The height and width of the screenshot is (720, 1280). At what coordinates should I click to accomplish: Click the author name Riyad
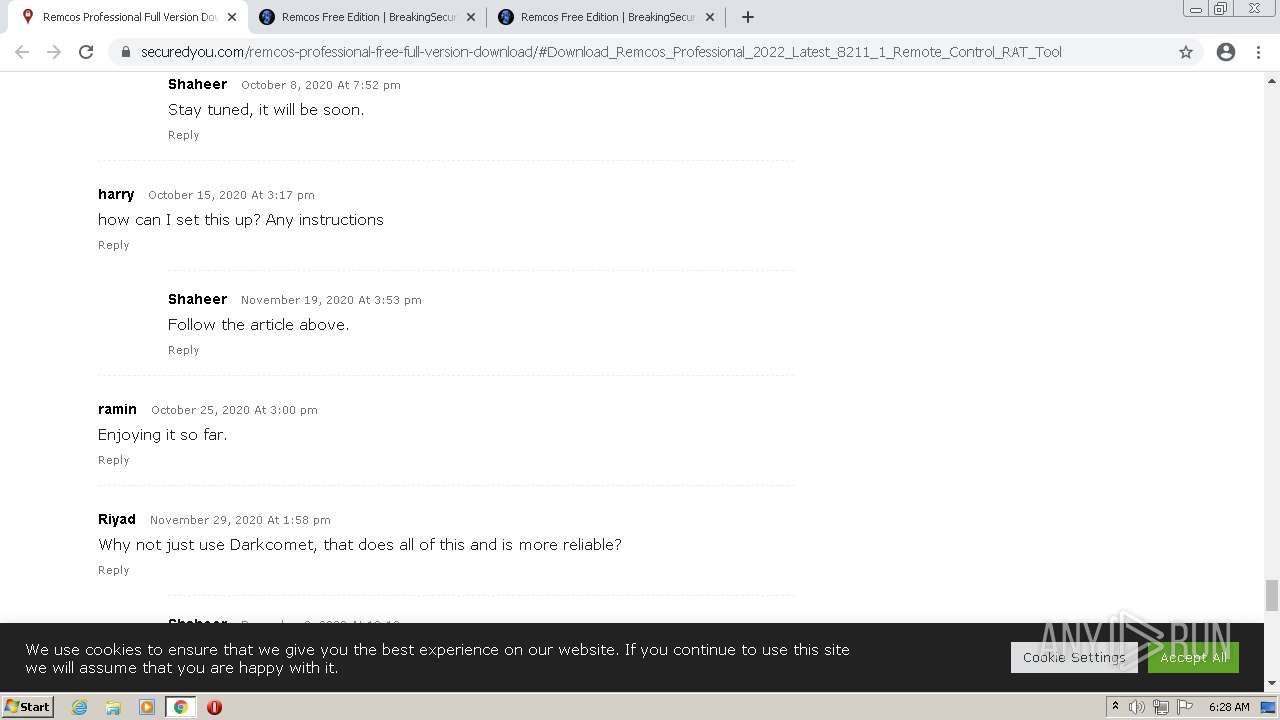(x=116, y=519)
